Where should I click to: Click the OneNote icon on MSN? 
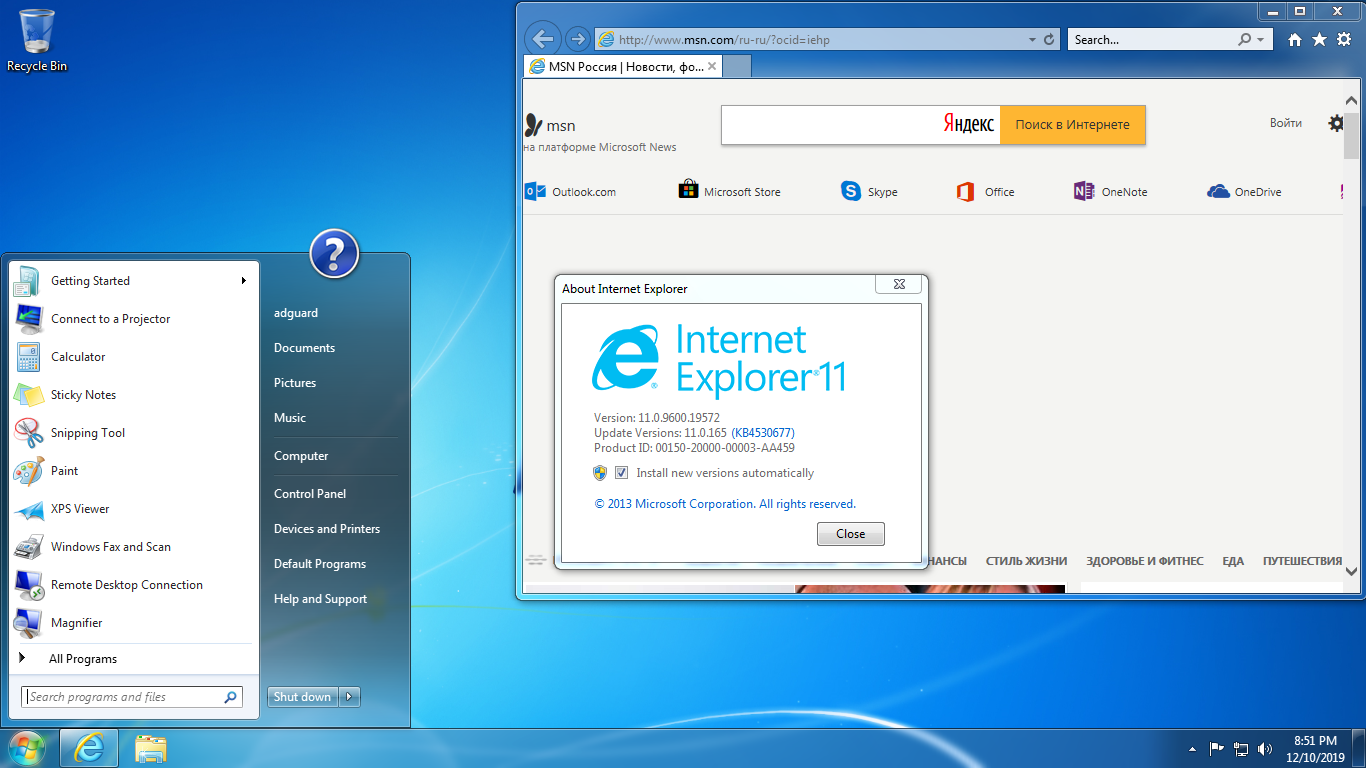pyautogui.click(x=1083, y=191)
